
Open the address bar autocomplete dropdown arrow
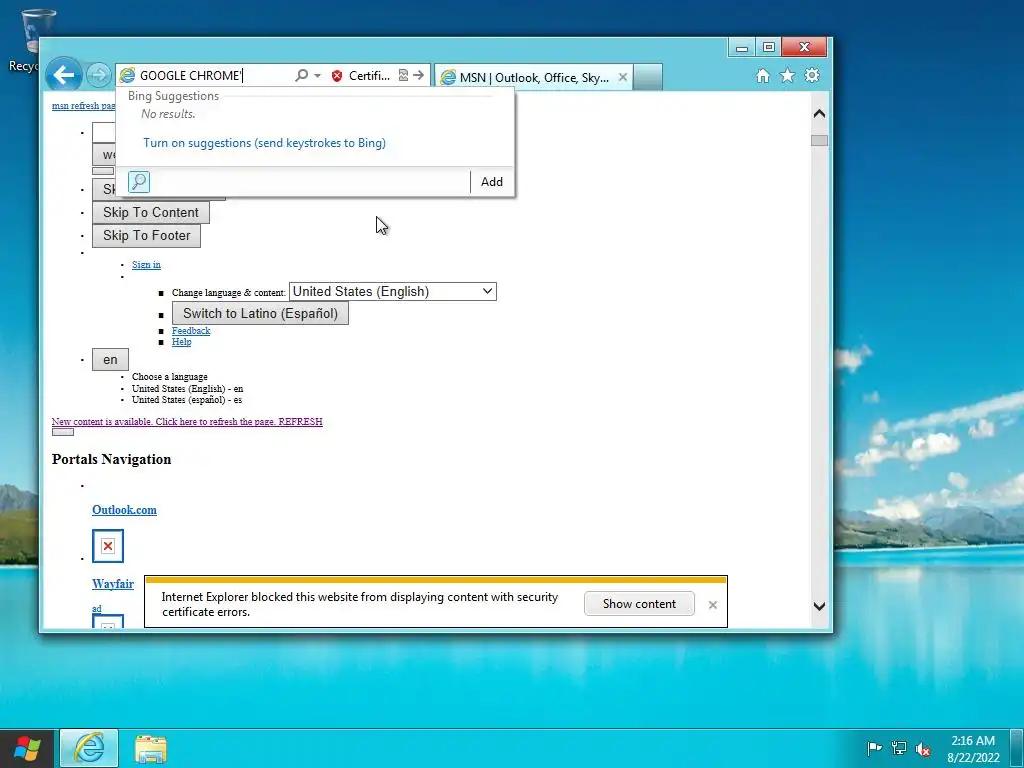point(317,76)
